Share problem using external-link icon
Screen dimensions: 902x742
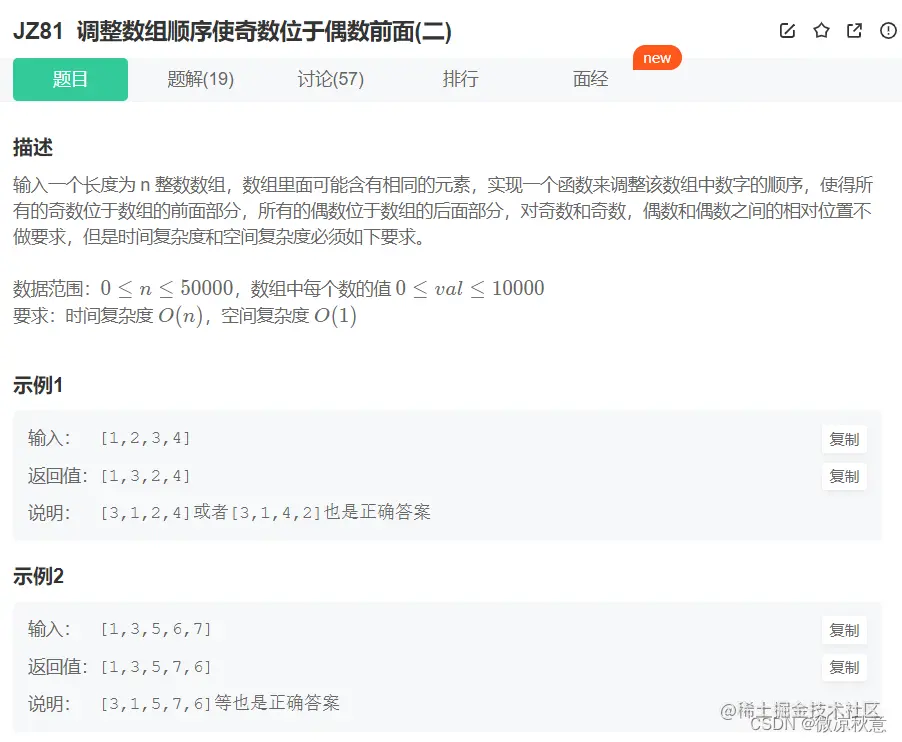point(854,30)
